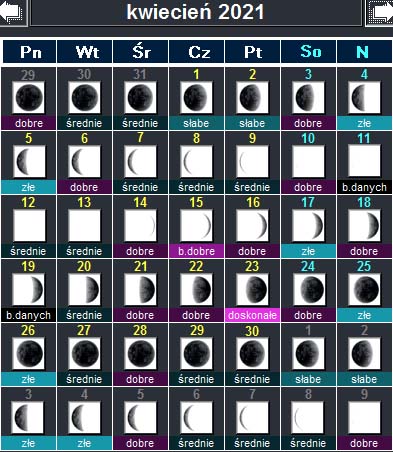The image size is (393, 452).
Task: Select day number 21
Action: pos(140,266)
